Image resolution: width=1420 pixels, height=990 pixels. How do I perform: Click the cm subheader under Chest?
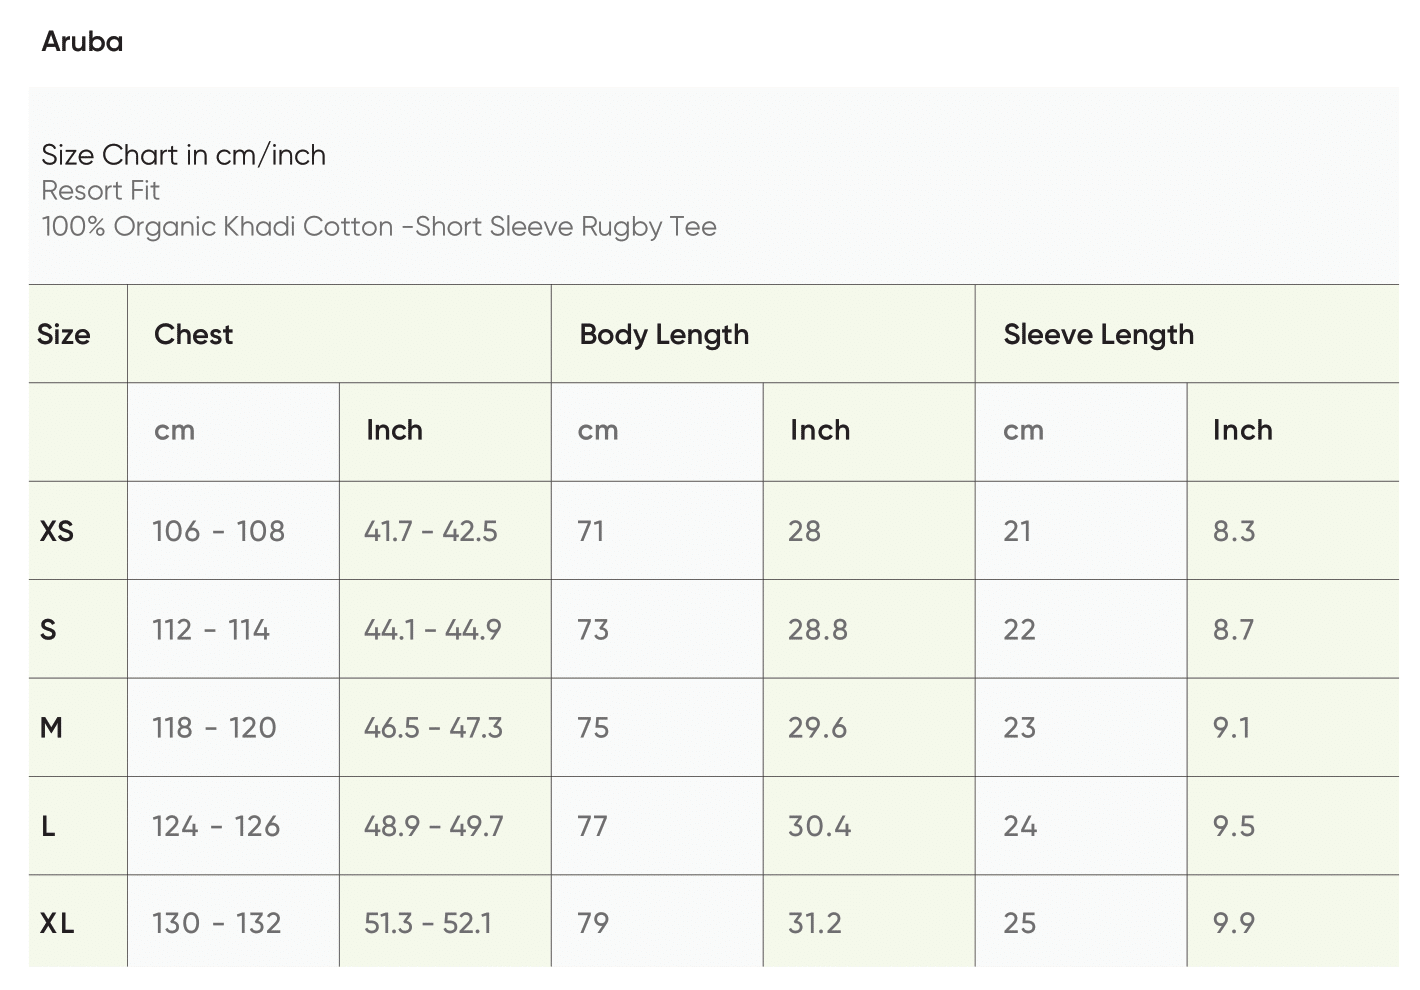coord(174,431)
